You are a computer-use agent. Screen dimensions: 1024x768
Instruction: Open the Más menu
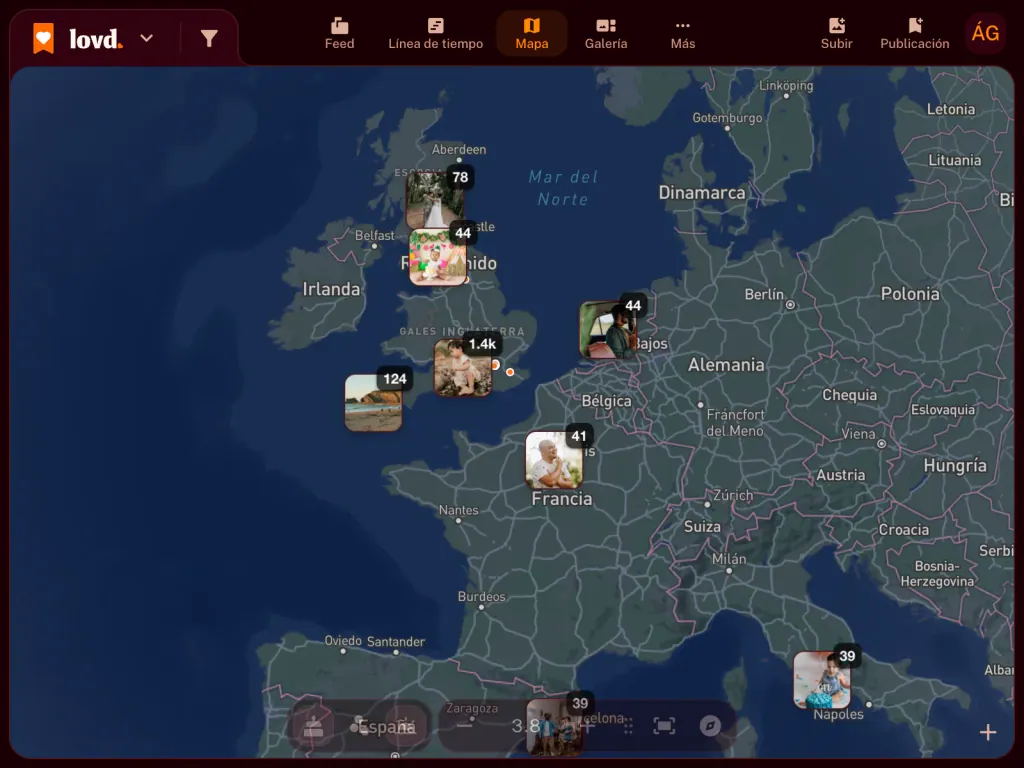click(682, 34)
